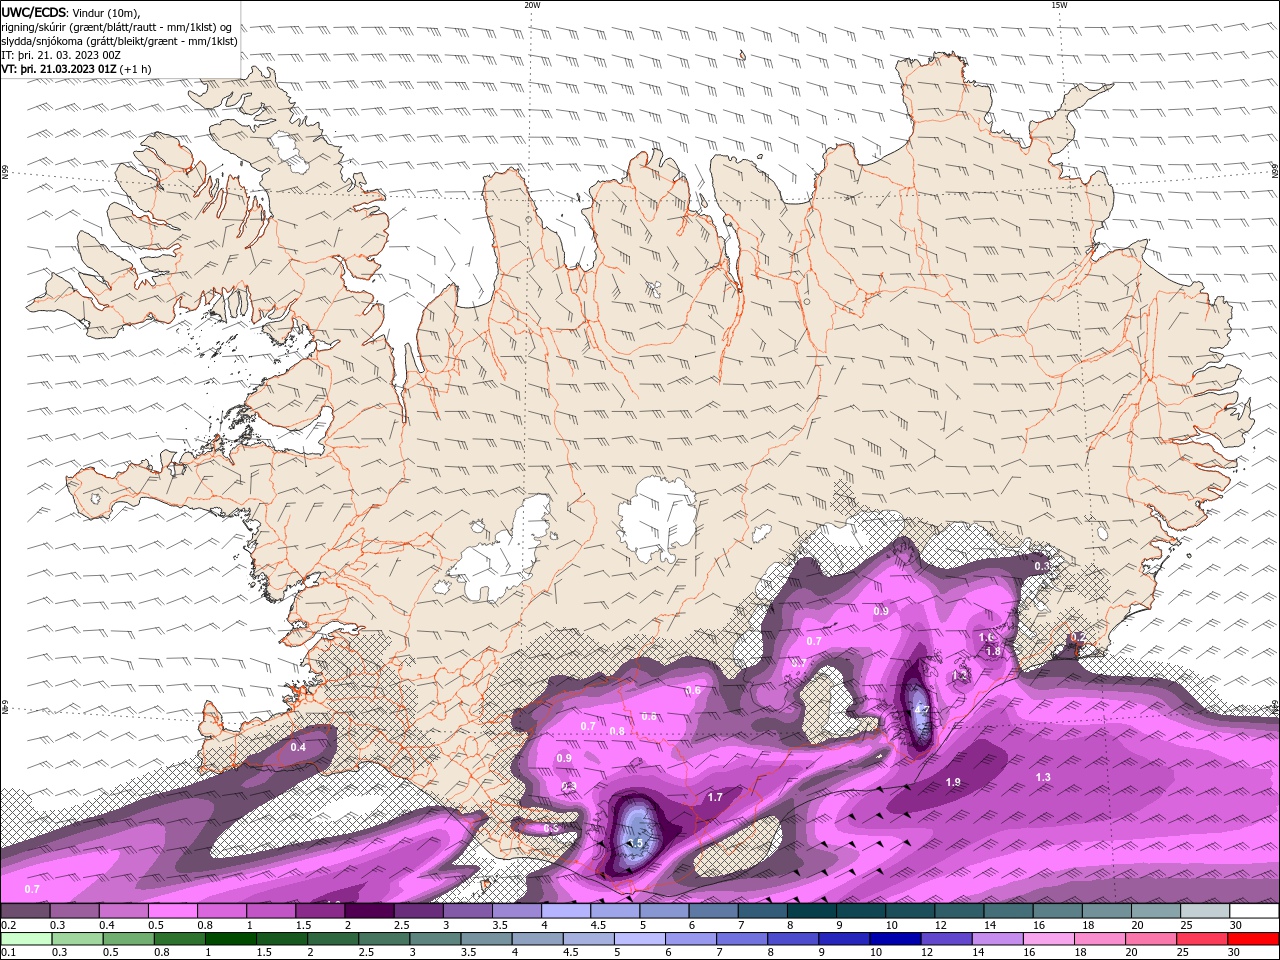Click the 'VT: þri. 21.03.2023 01Z (+1 h)' valid time
This screenshot has height=960, width=1280.
tap(77, 69)
